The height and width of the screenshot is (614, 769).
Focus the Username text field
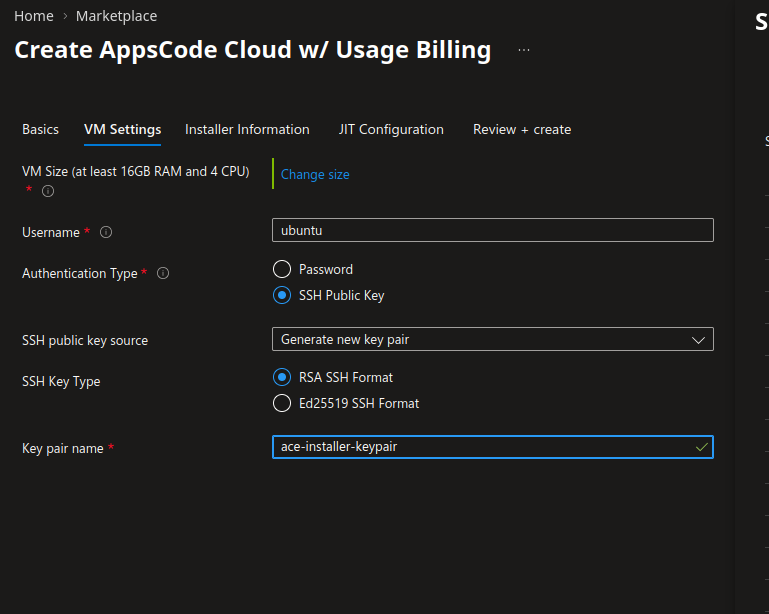[x=492, y=230]
